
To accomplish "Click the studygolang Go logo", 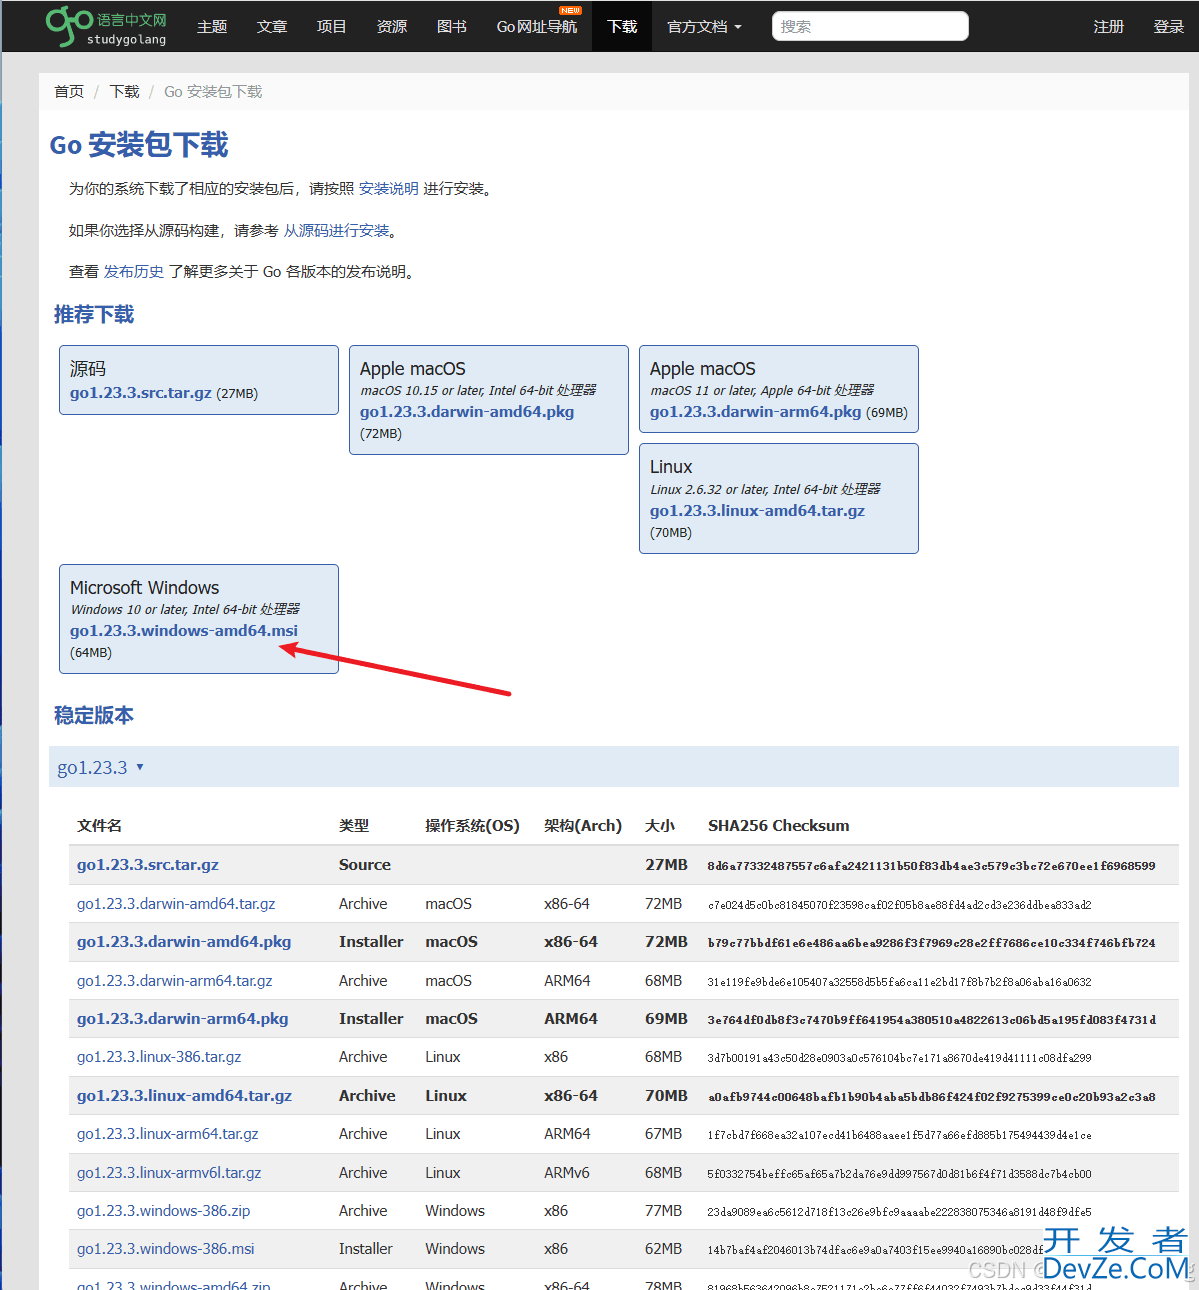I will [106, 26].
